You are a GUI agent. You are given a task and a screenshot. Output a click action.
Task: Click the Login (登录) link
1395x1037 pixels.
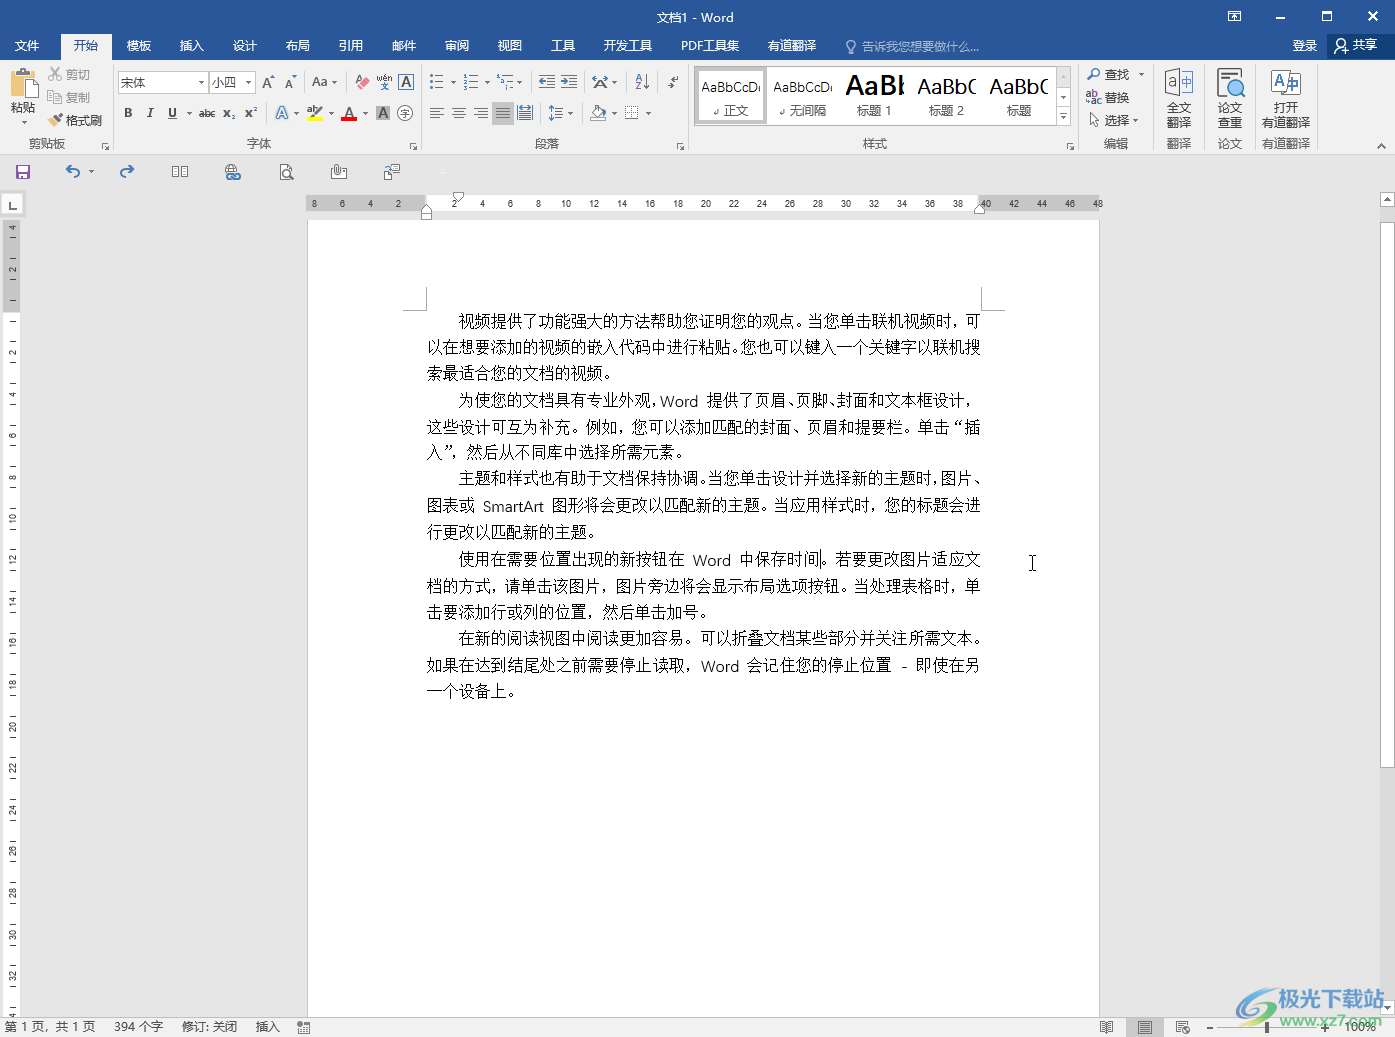click(1304, 46)
